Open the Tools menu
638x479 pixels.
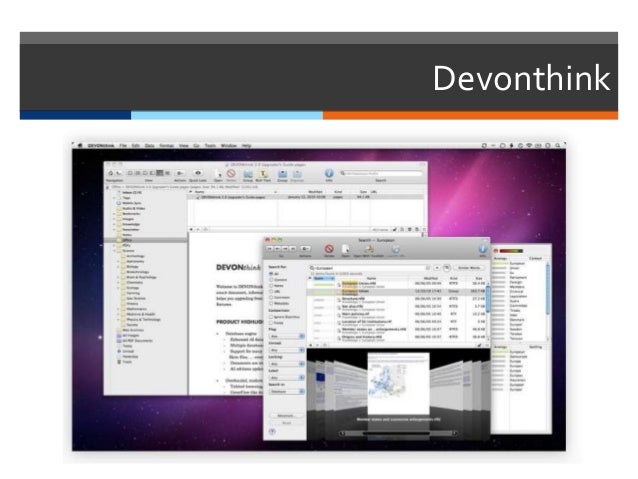[x=210, y=145]
